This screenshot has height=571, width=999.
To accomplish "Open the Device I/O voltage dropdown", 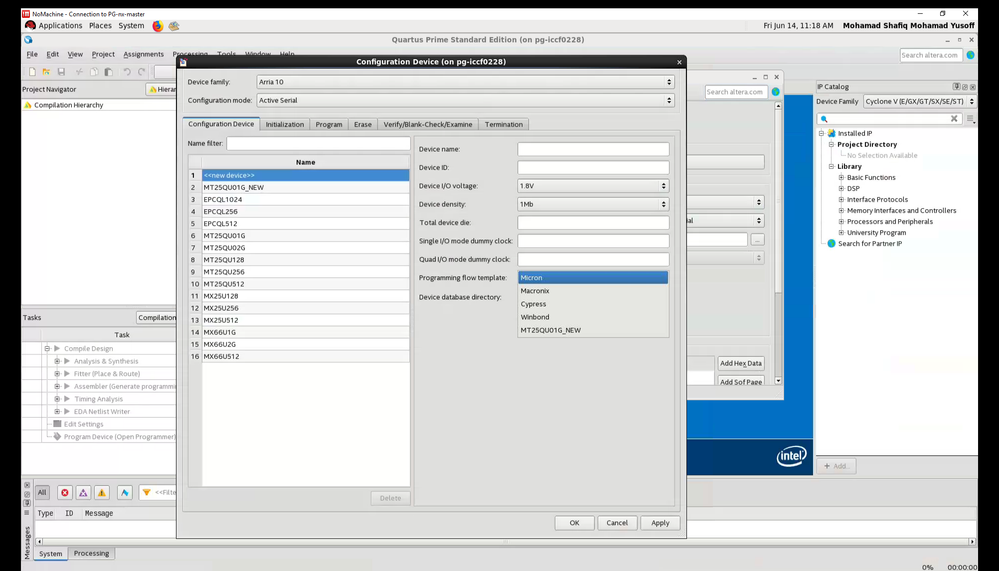I will click(x=592, y=186).
